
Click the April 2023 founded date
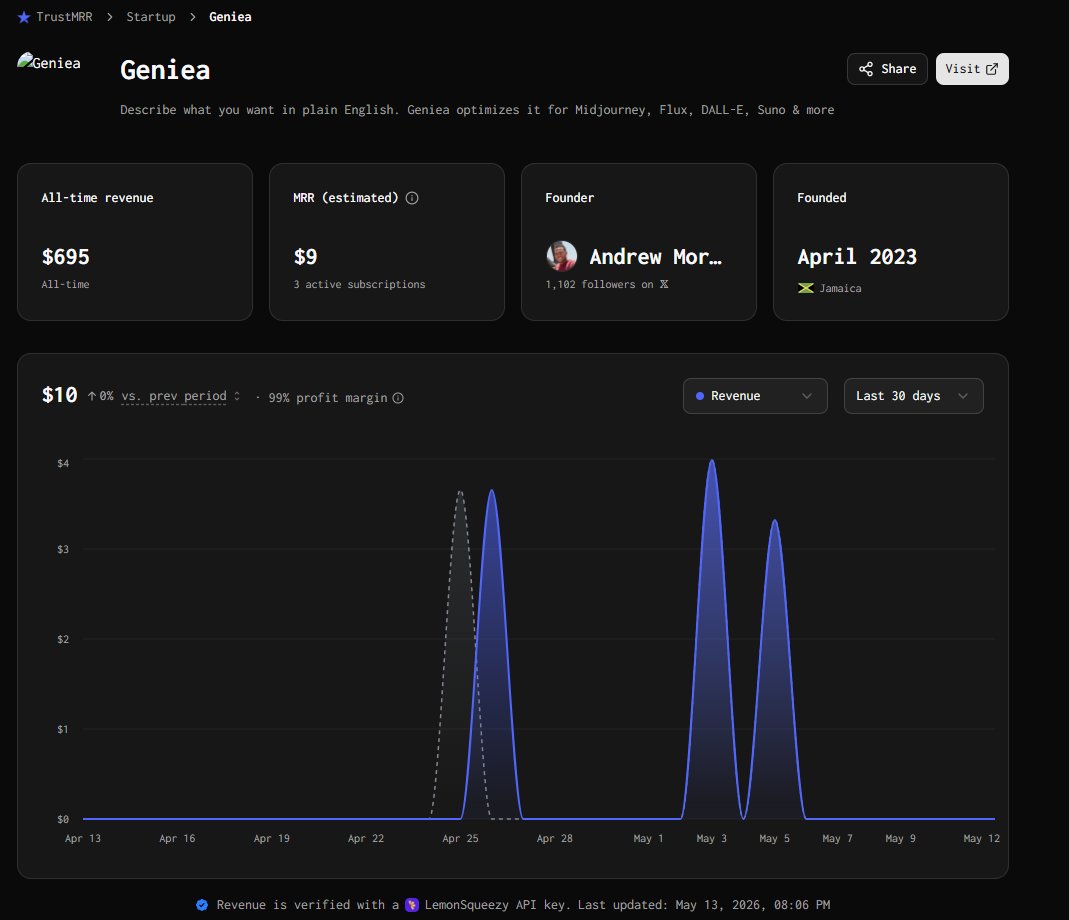(857, 257)
